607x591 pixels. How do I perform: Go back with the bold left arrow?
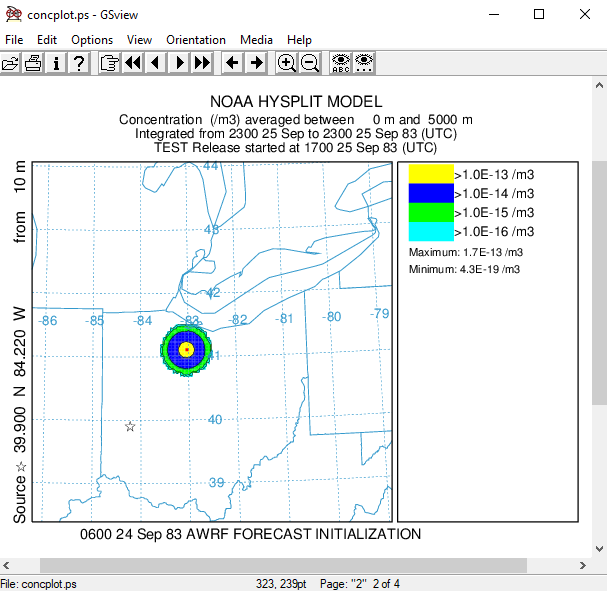click(232, 63)
